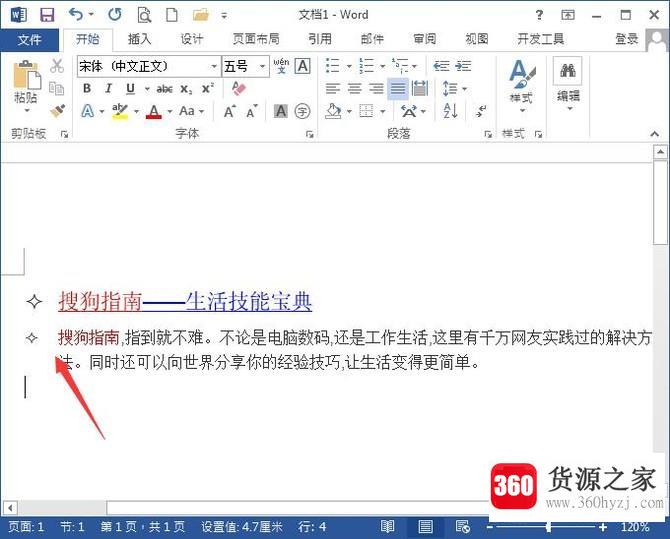Image resolution: width=670 pixels, height=539 pixels.
Task: Switch to the Developer (开发工具) tab
Action: (x=541, y=39)
